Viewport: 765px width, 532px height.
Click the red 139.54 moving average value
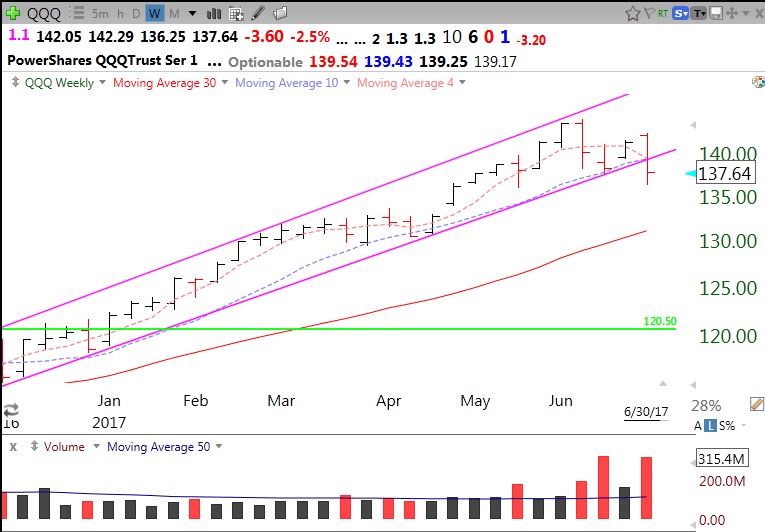[x=333, y=61]
